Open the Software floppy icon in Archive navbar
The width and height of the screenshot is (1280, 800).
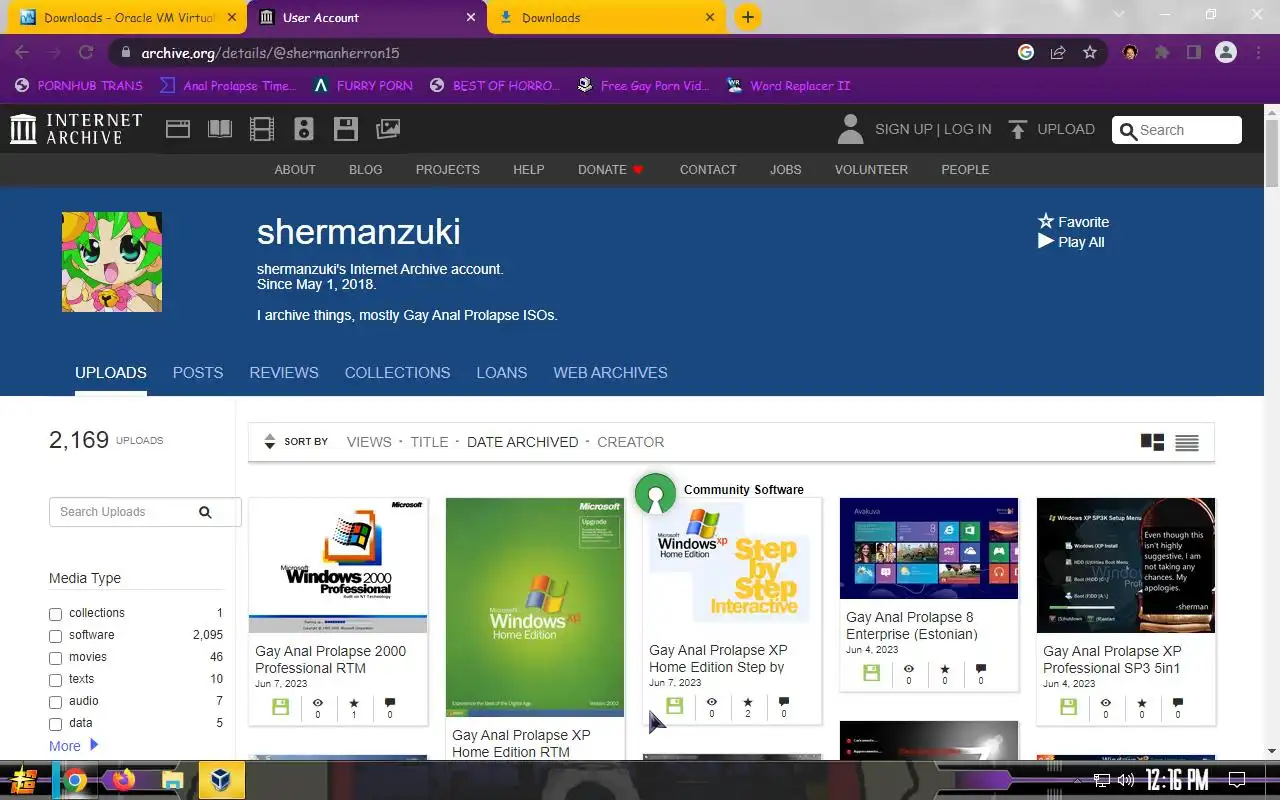pos(346,129)
